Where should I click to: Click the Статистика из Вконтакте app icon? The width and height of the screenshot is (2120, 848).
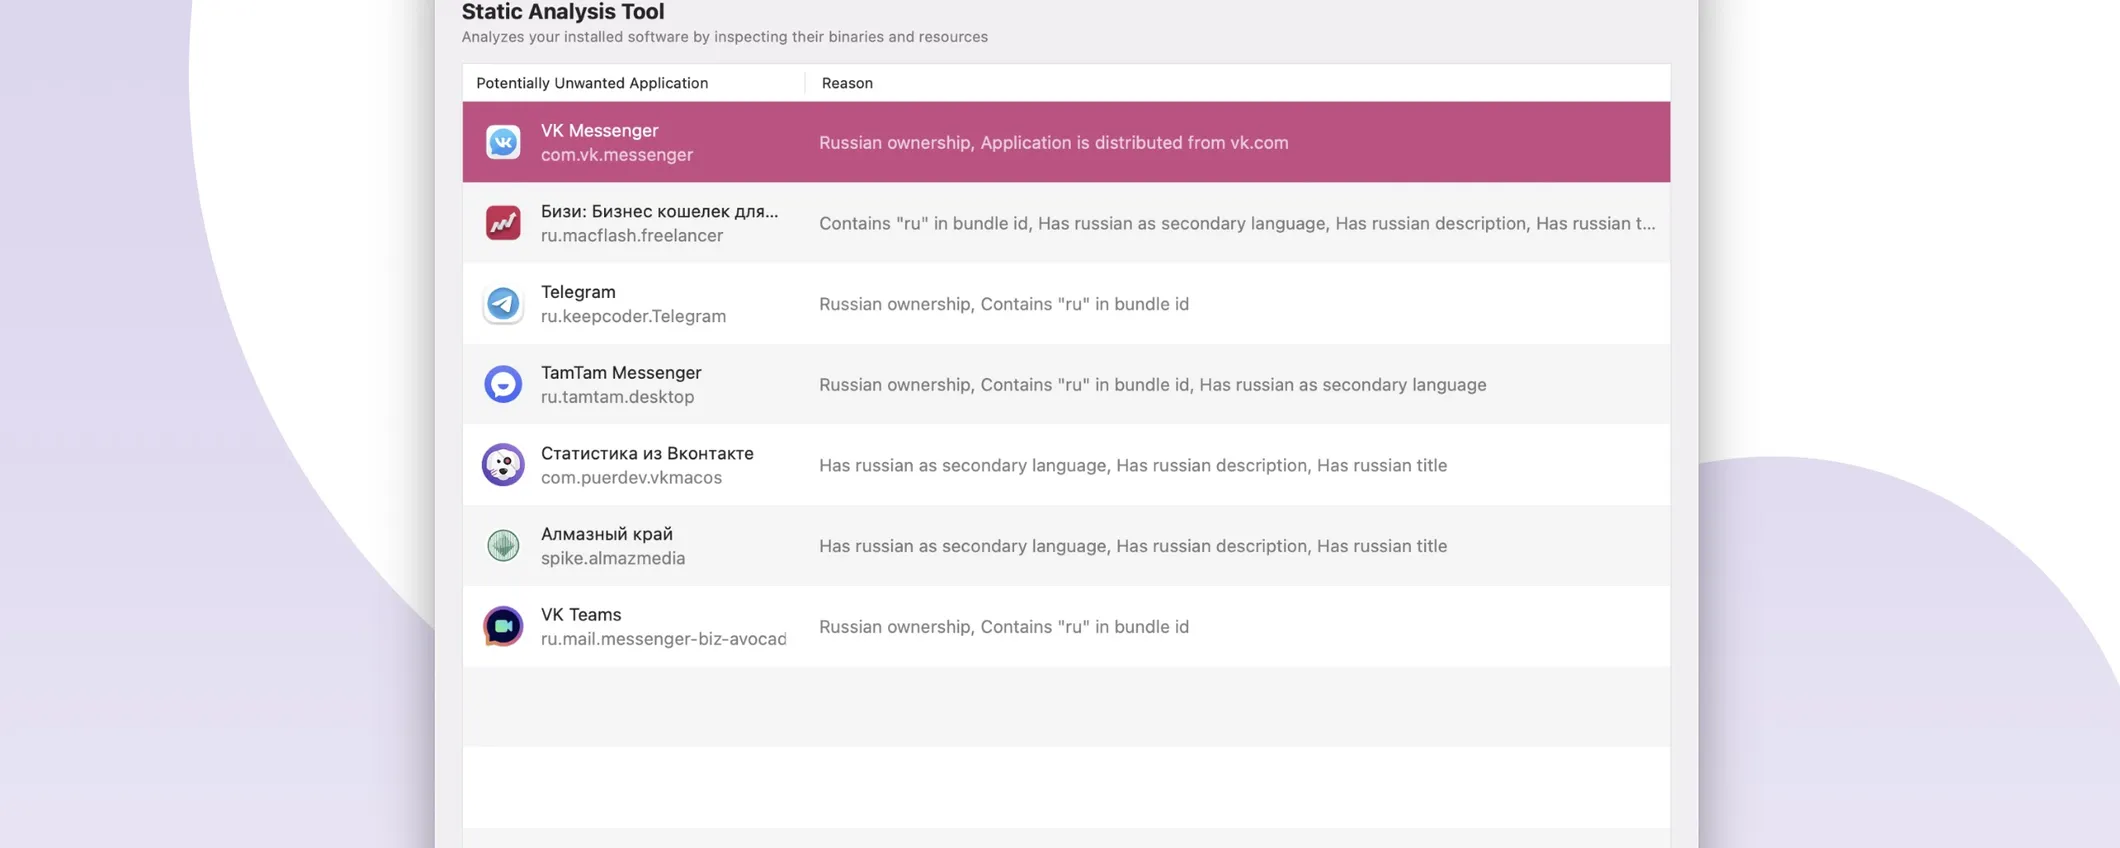pos(503,465)
